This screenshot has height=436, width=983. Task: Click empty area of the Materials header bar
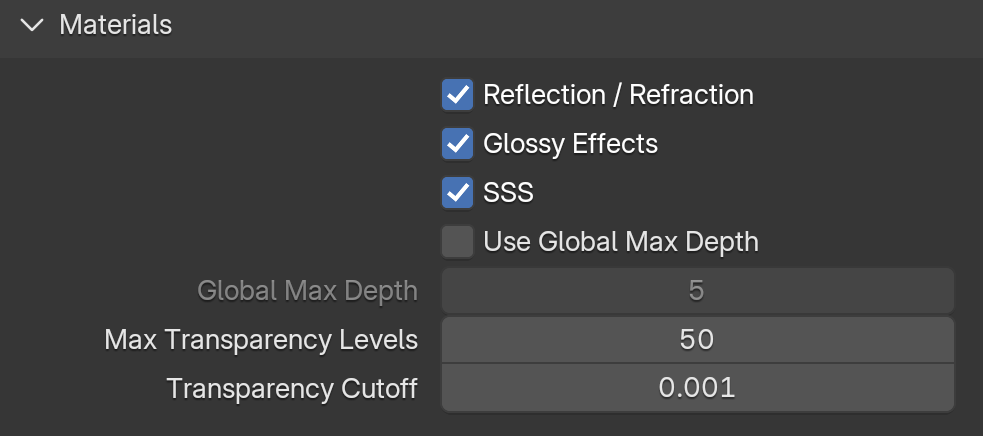[564, 26]
